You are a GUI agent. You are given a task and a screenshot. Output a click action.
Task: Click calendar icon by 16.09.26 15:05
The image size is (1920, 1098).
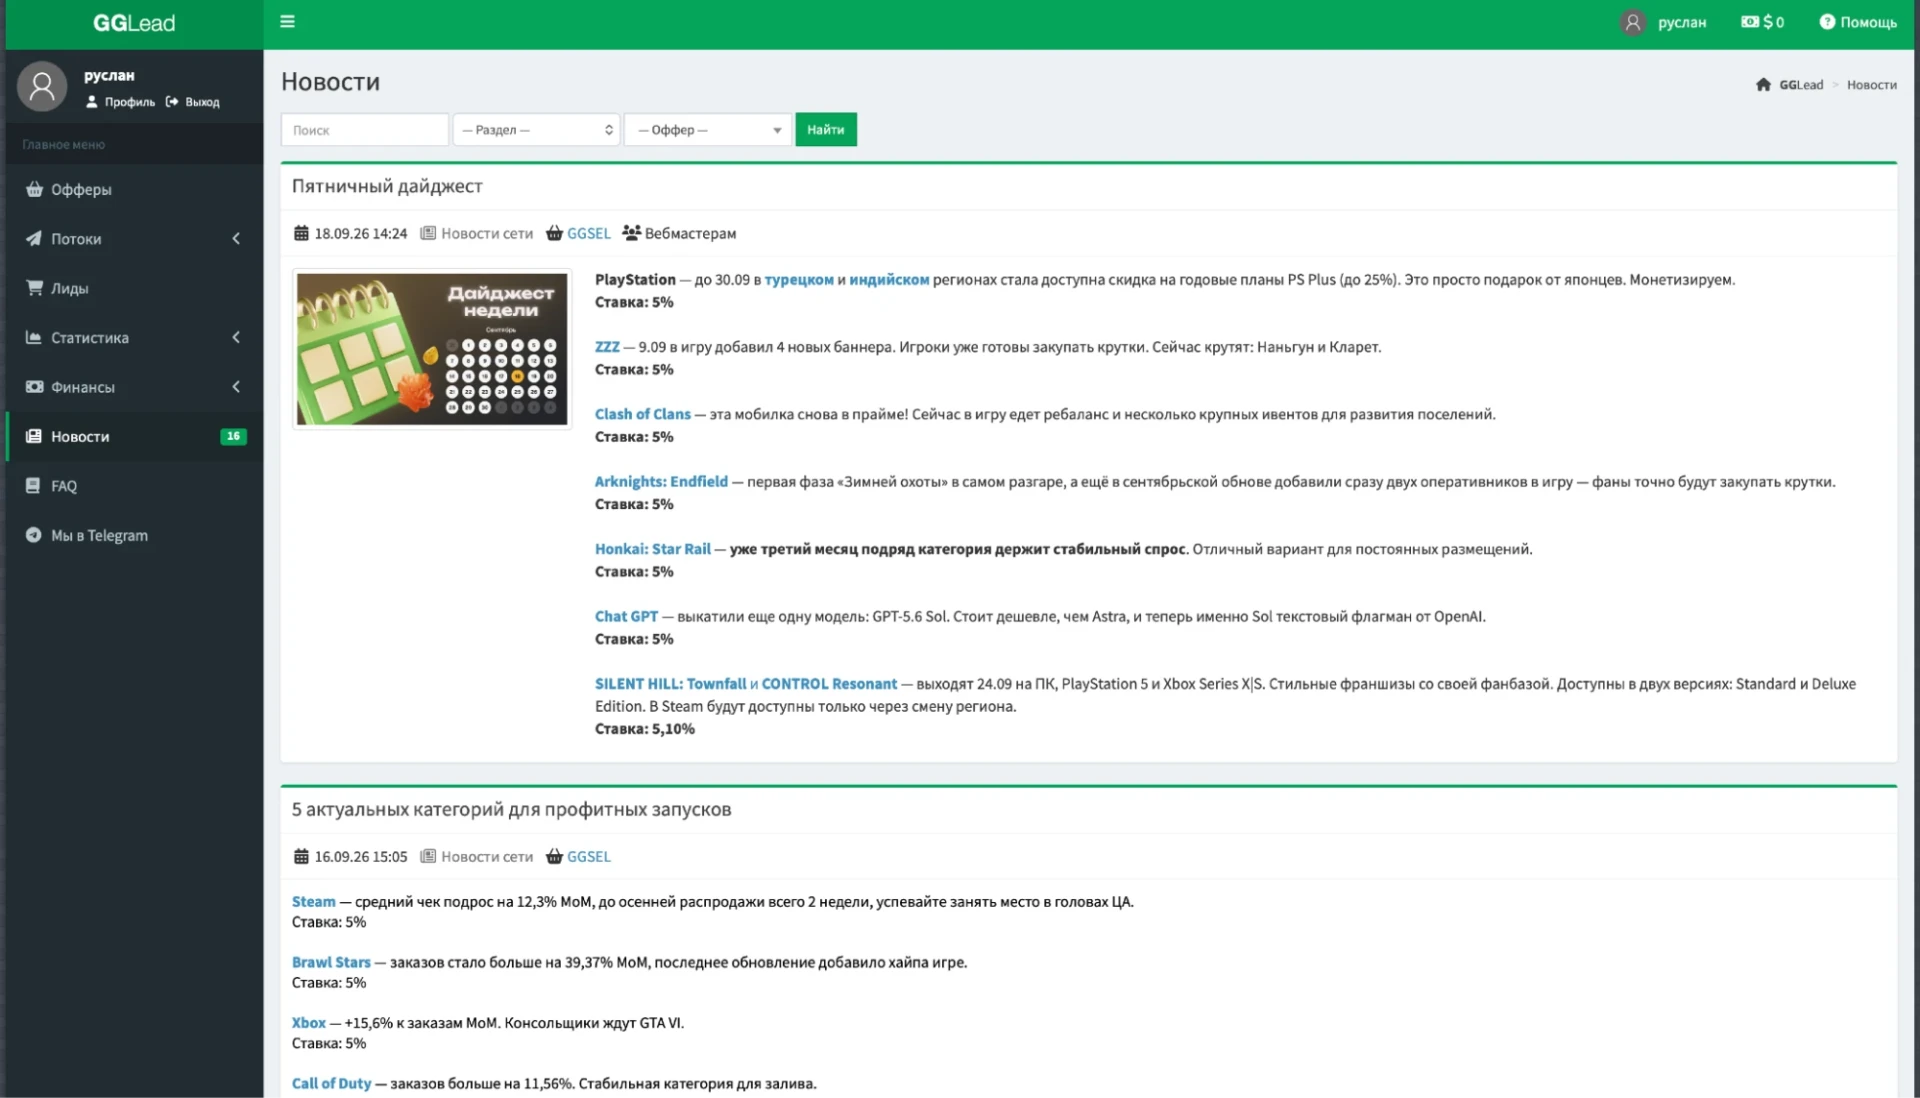(301, 856)
